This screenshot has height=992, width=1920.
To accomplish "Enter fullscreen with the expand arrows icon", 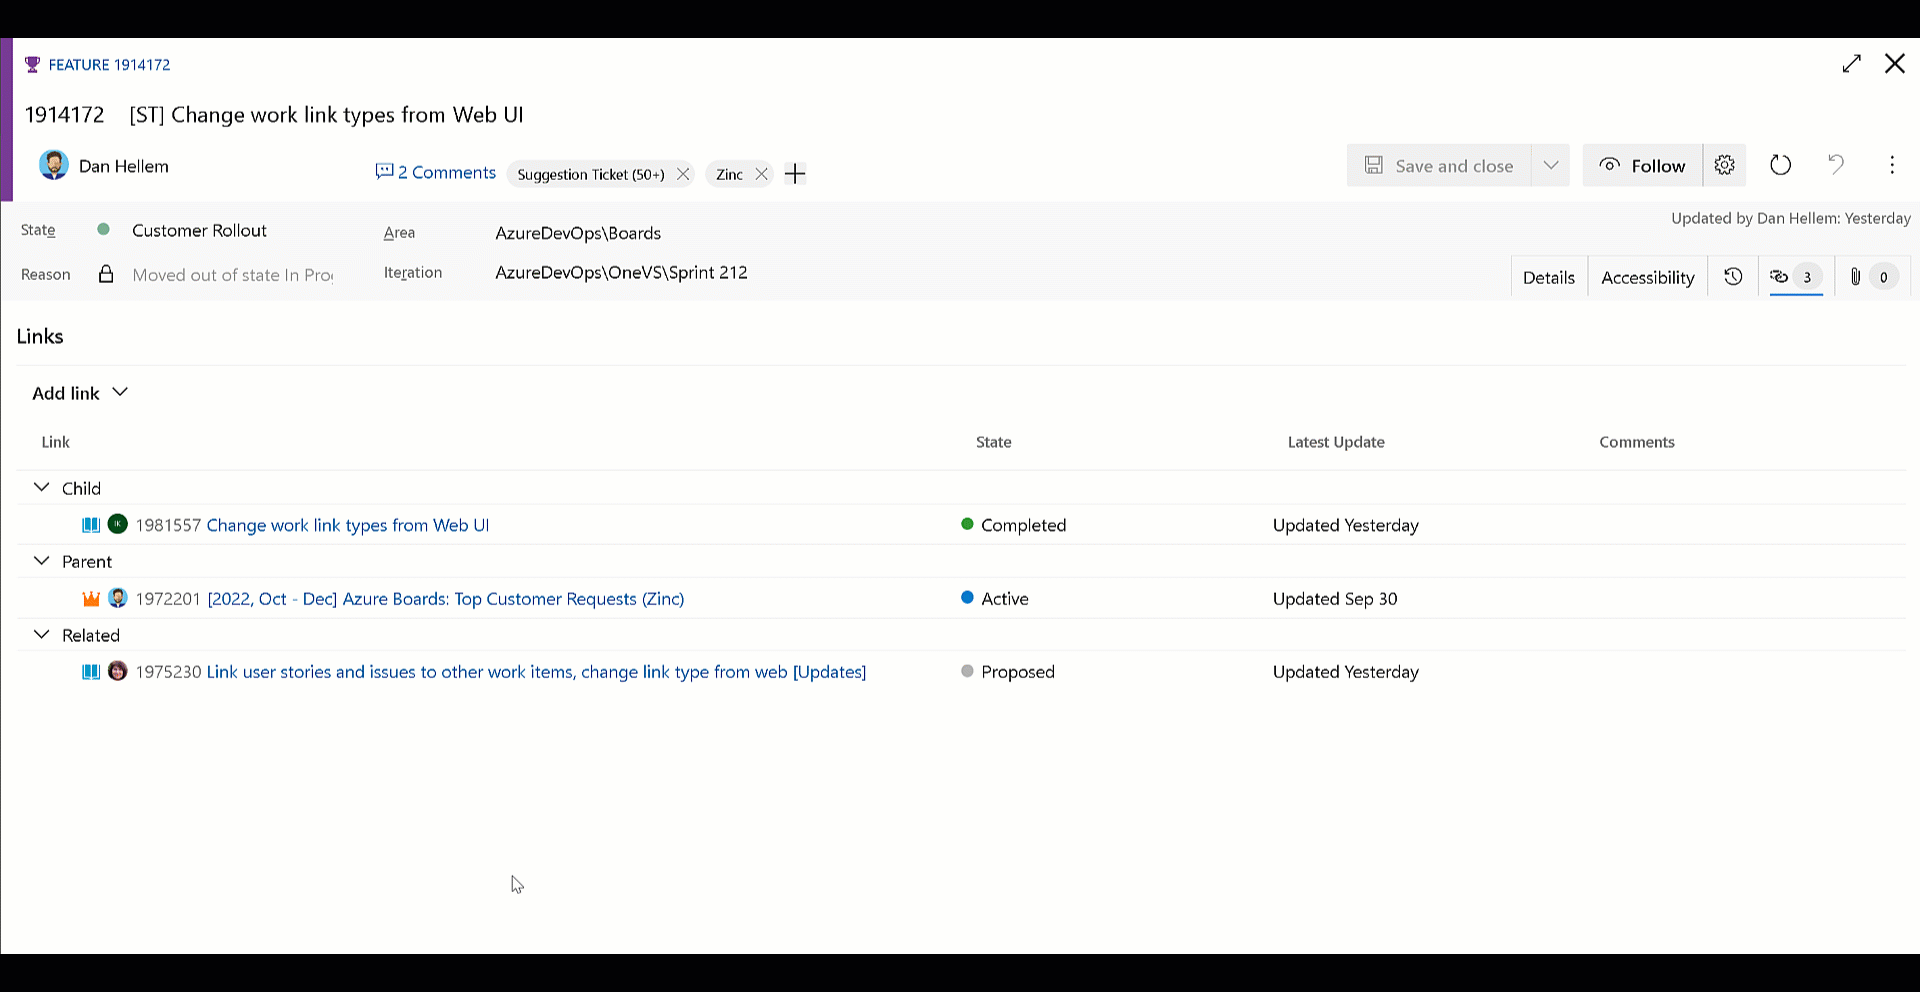I will 1852,63.
